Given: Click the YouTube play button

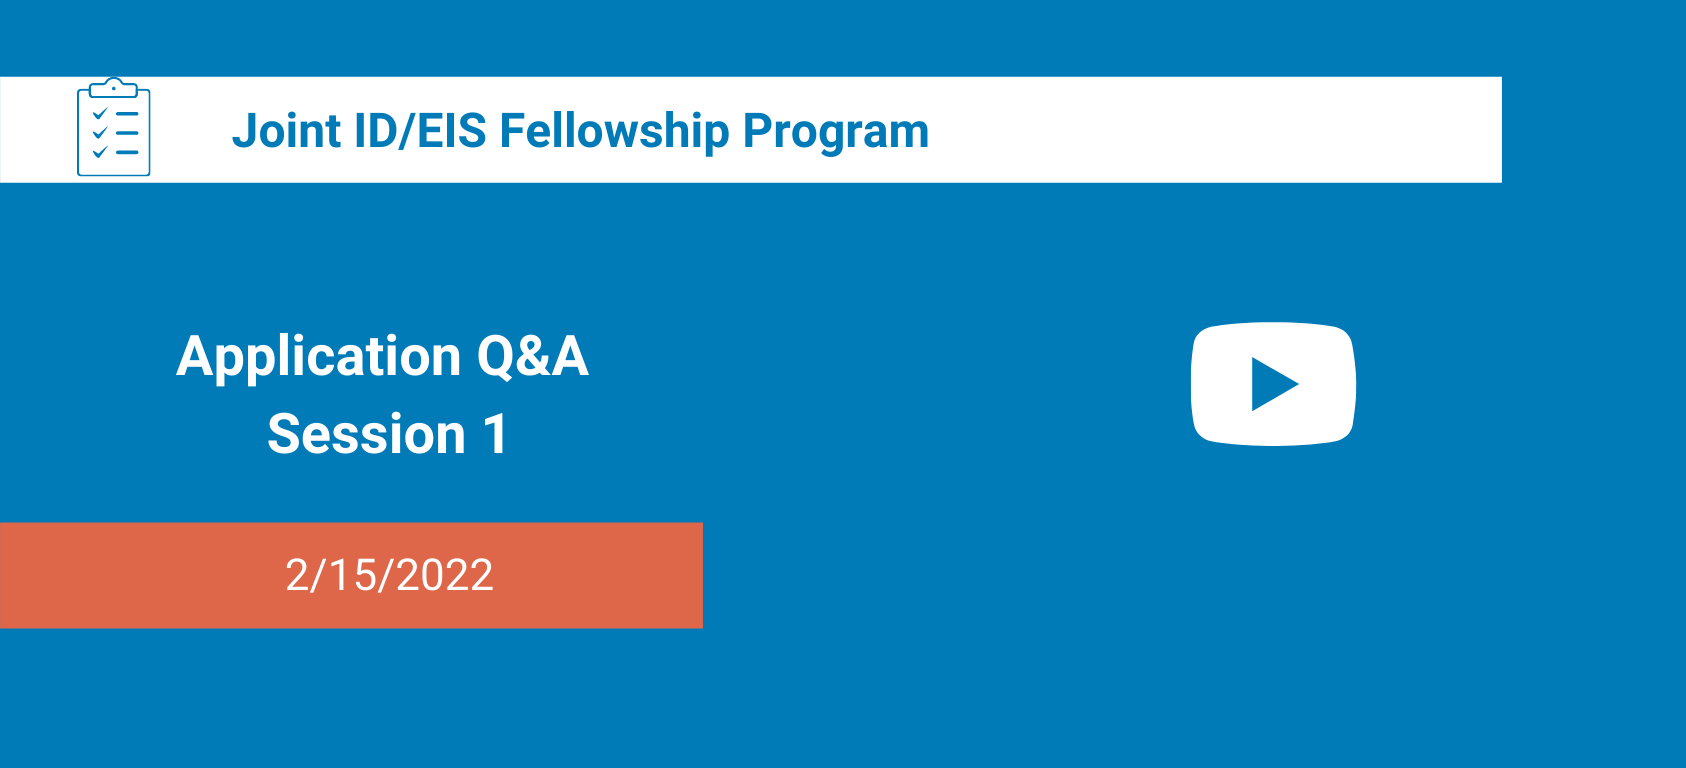Looking at the screenshot, I should point(1272,384).
